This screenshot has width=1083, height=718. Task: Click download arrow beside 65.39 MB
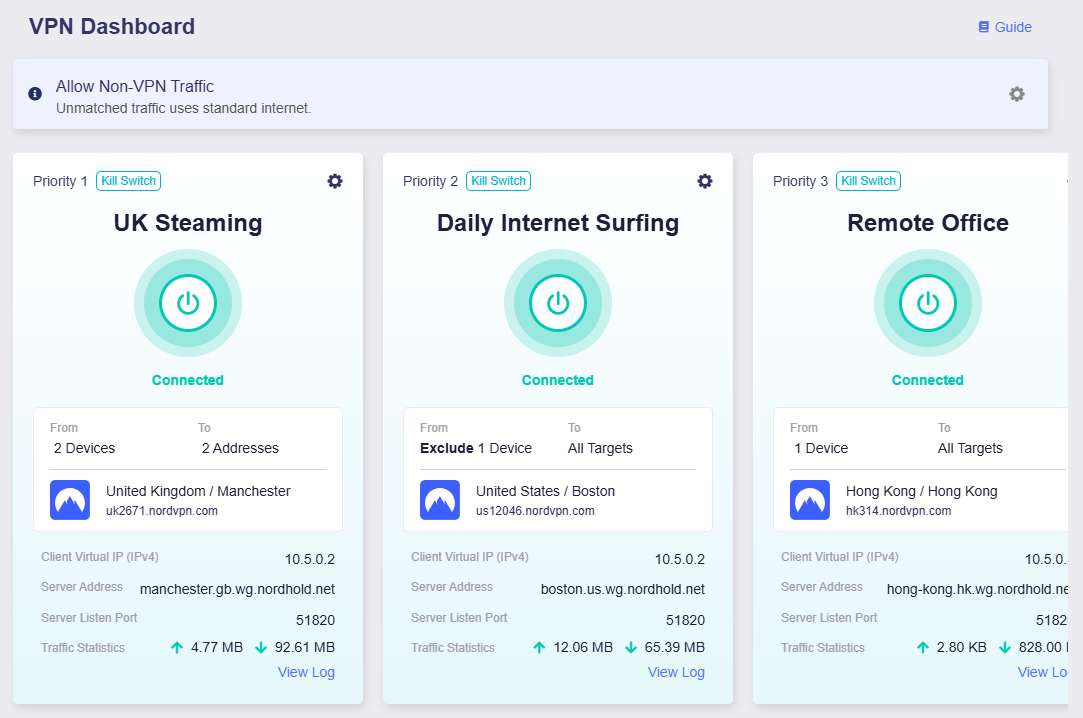click(x=631, y=648)
